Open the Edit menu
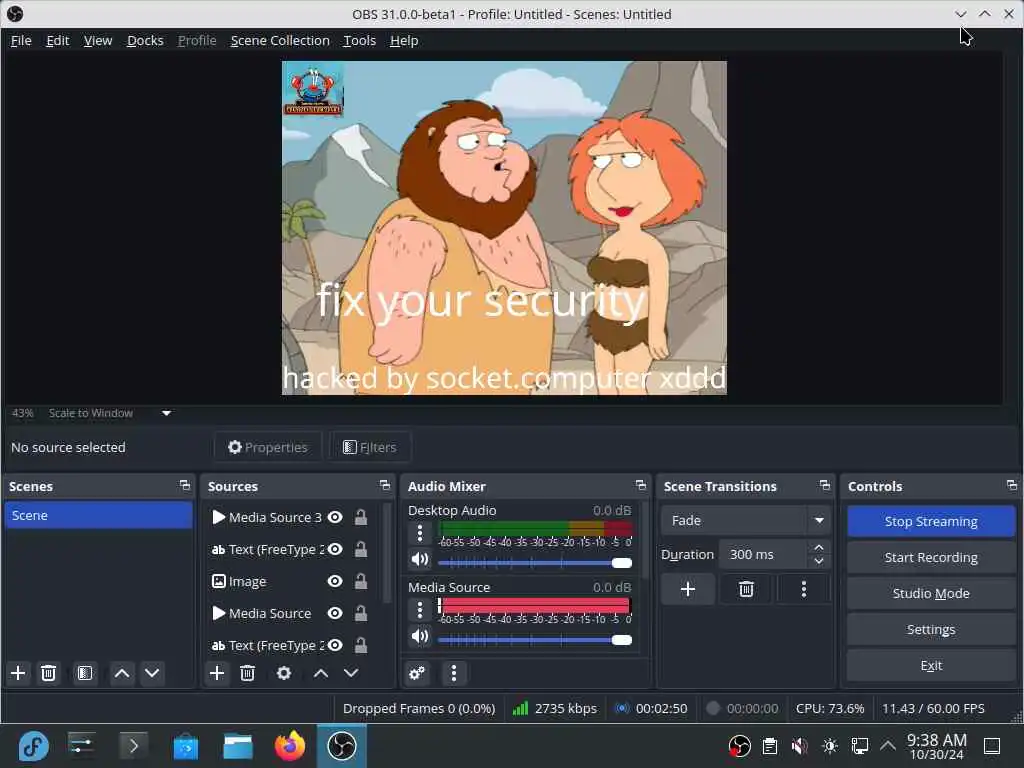Image resolution: width=1024 pixels, height=768 pixels. pos(57,40)
